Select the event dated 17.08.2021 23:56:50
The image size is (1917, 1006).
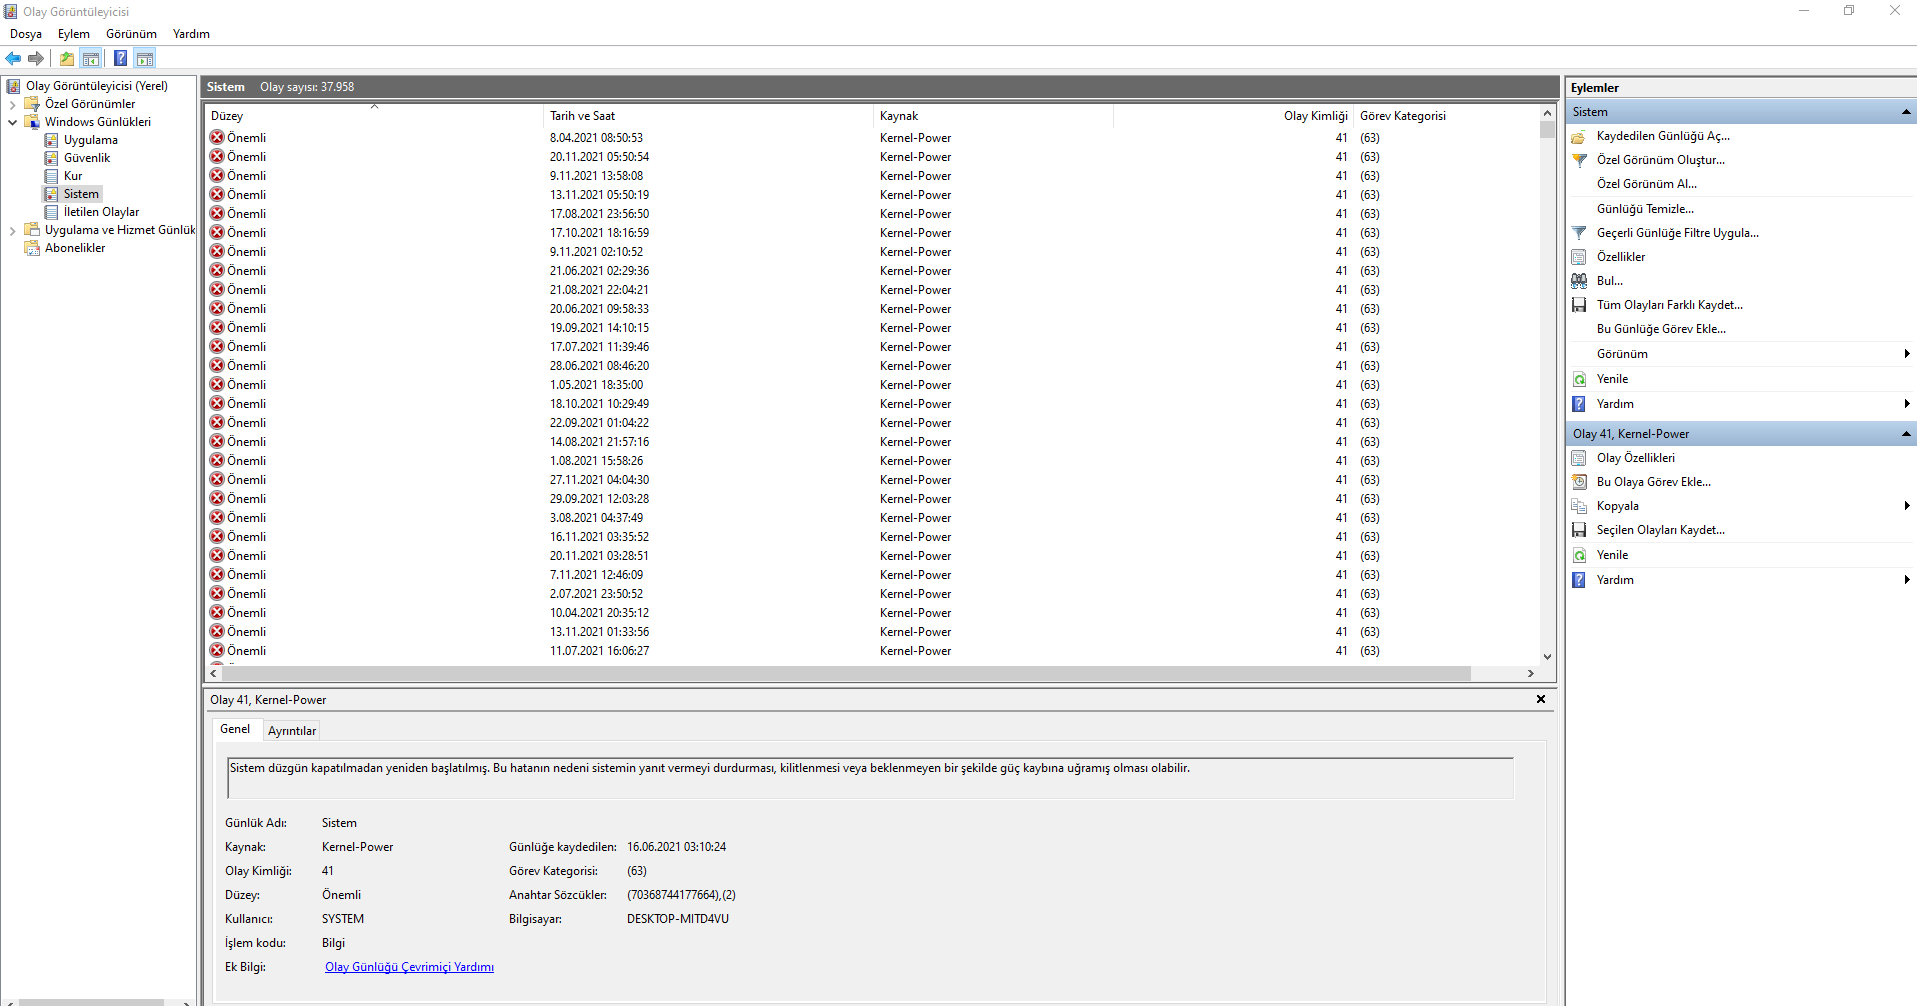(x=872, y=214)
